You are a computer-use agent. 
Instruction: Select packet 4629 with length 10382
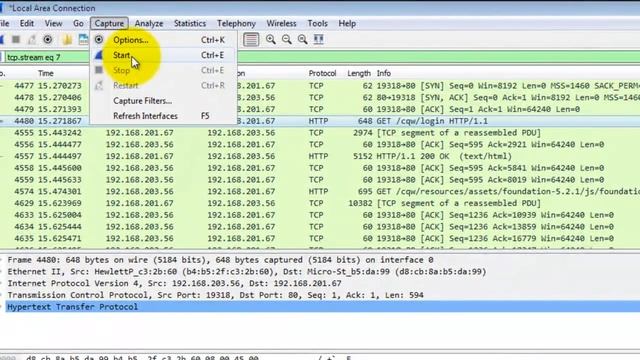coord(320,203)
